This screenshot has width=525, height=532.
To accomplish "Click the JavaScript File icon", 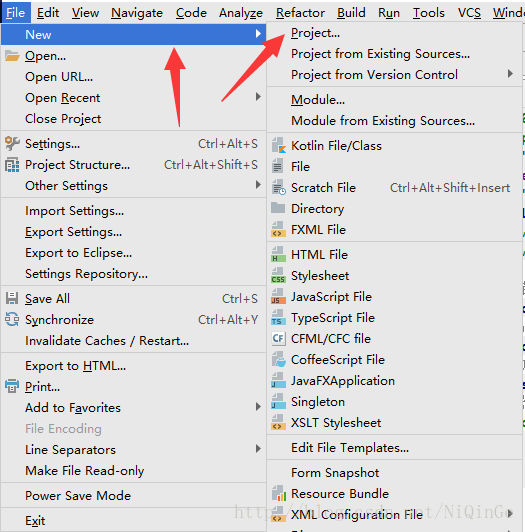I will click(278, 297).
